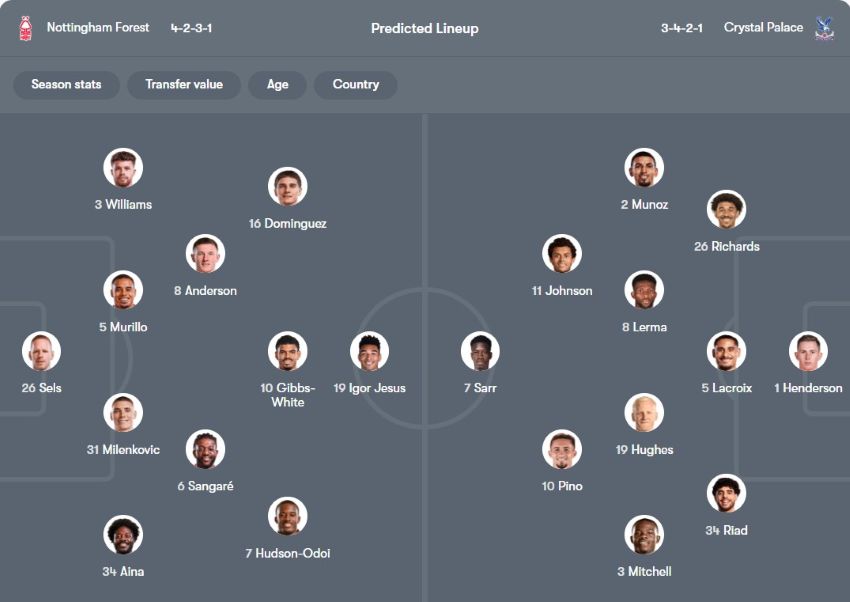Click Aina's player photo
Viewport: 850px width, 602px height.
click(x=123, y=535)
